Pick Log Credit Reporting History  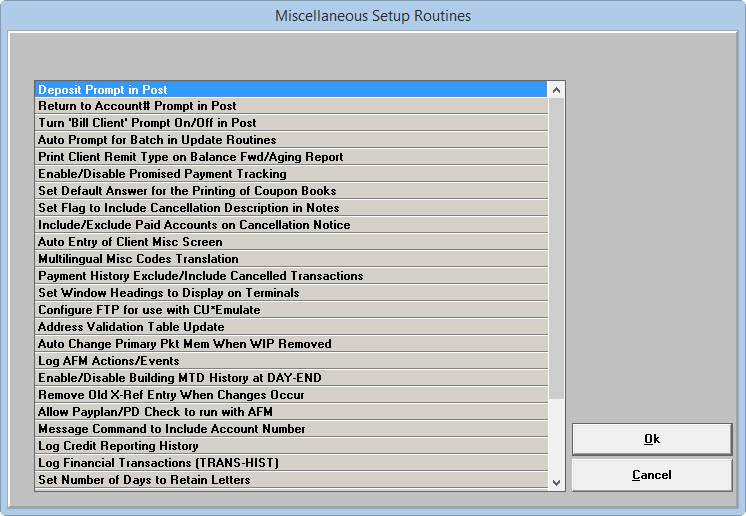click(290, 446)
